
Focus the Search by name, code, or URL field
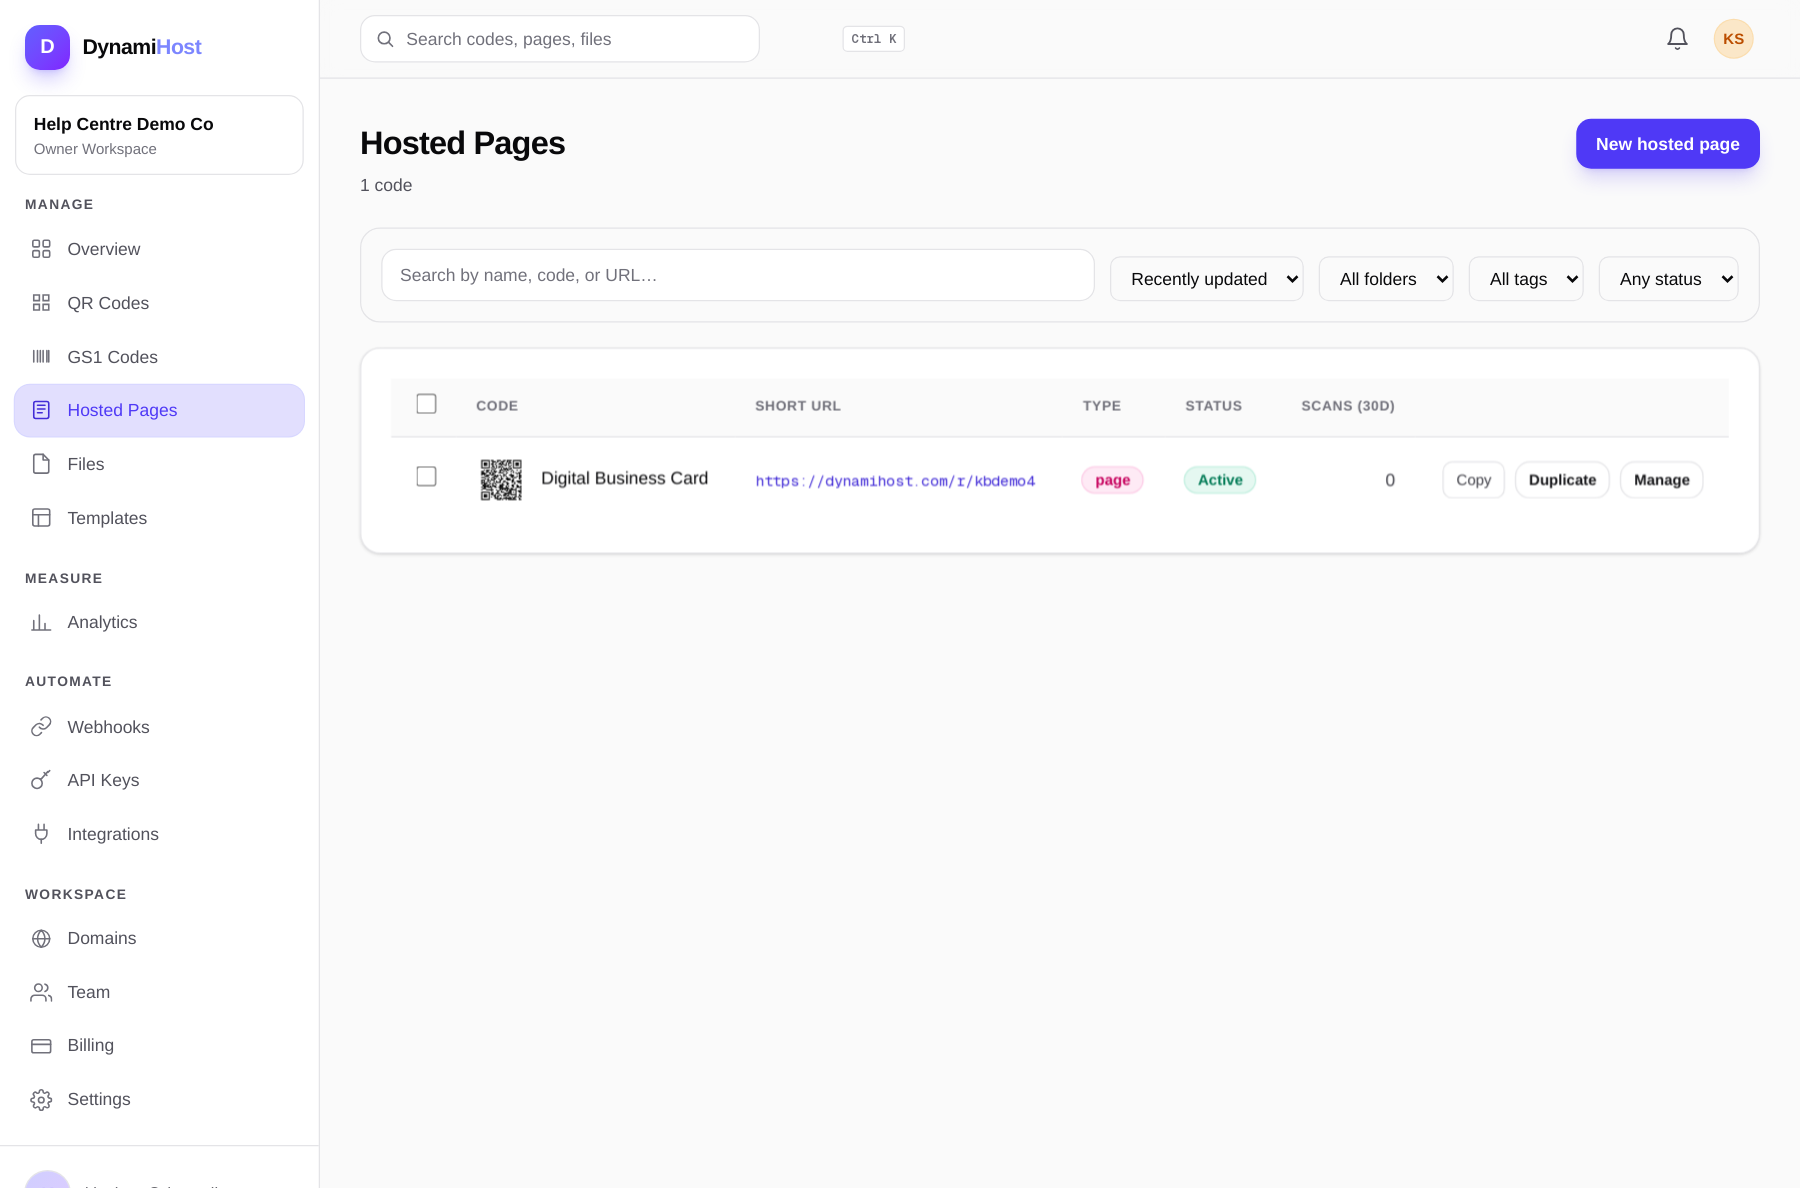(x=738, y=275)
